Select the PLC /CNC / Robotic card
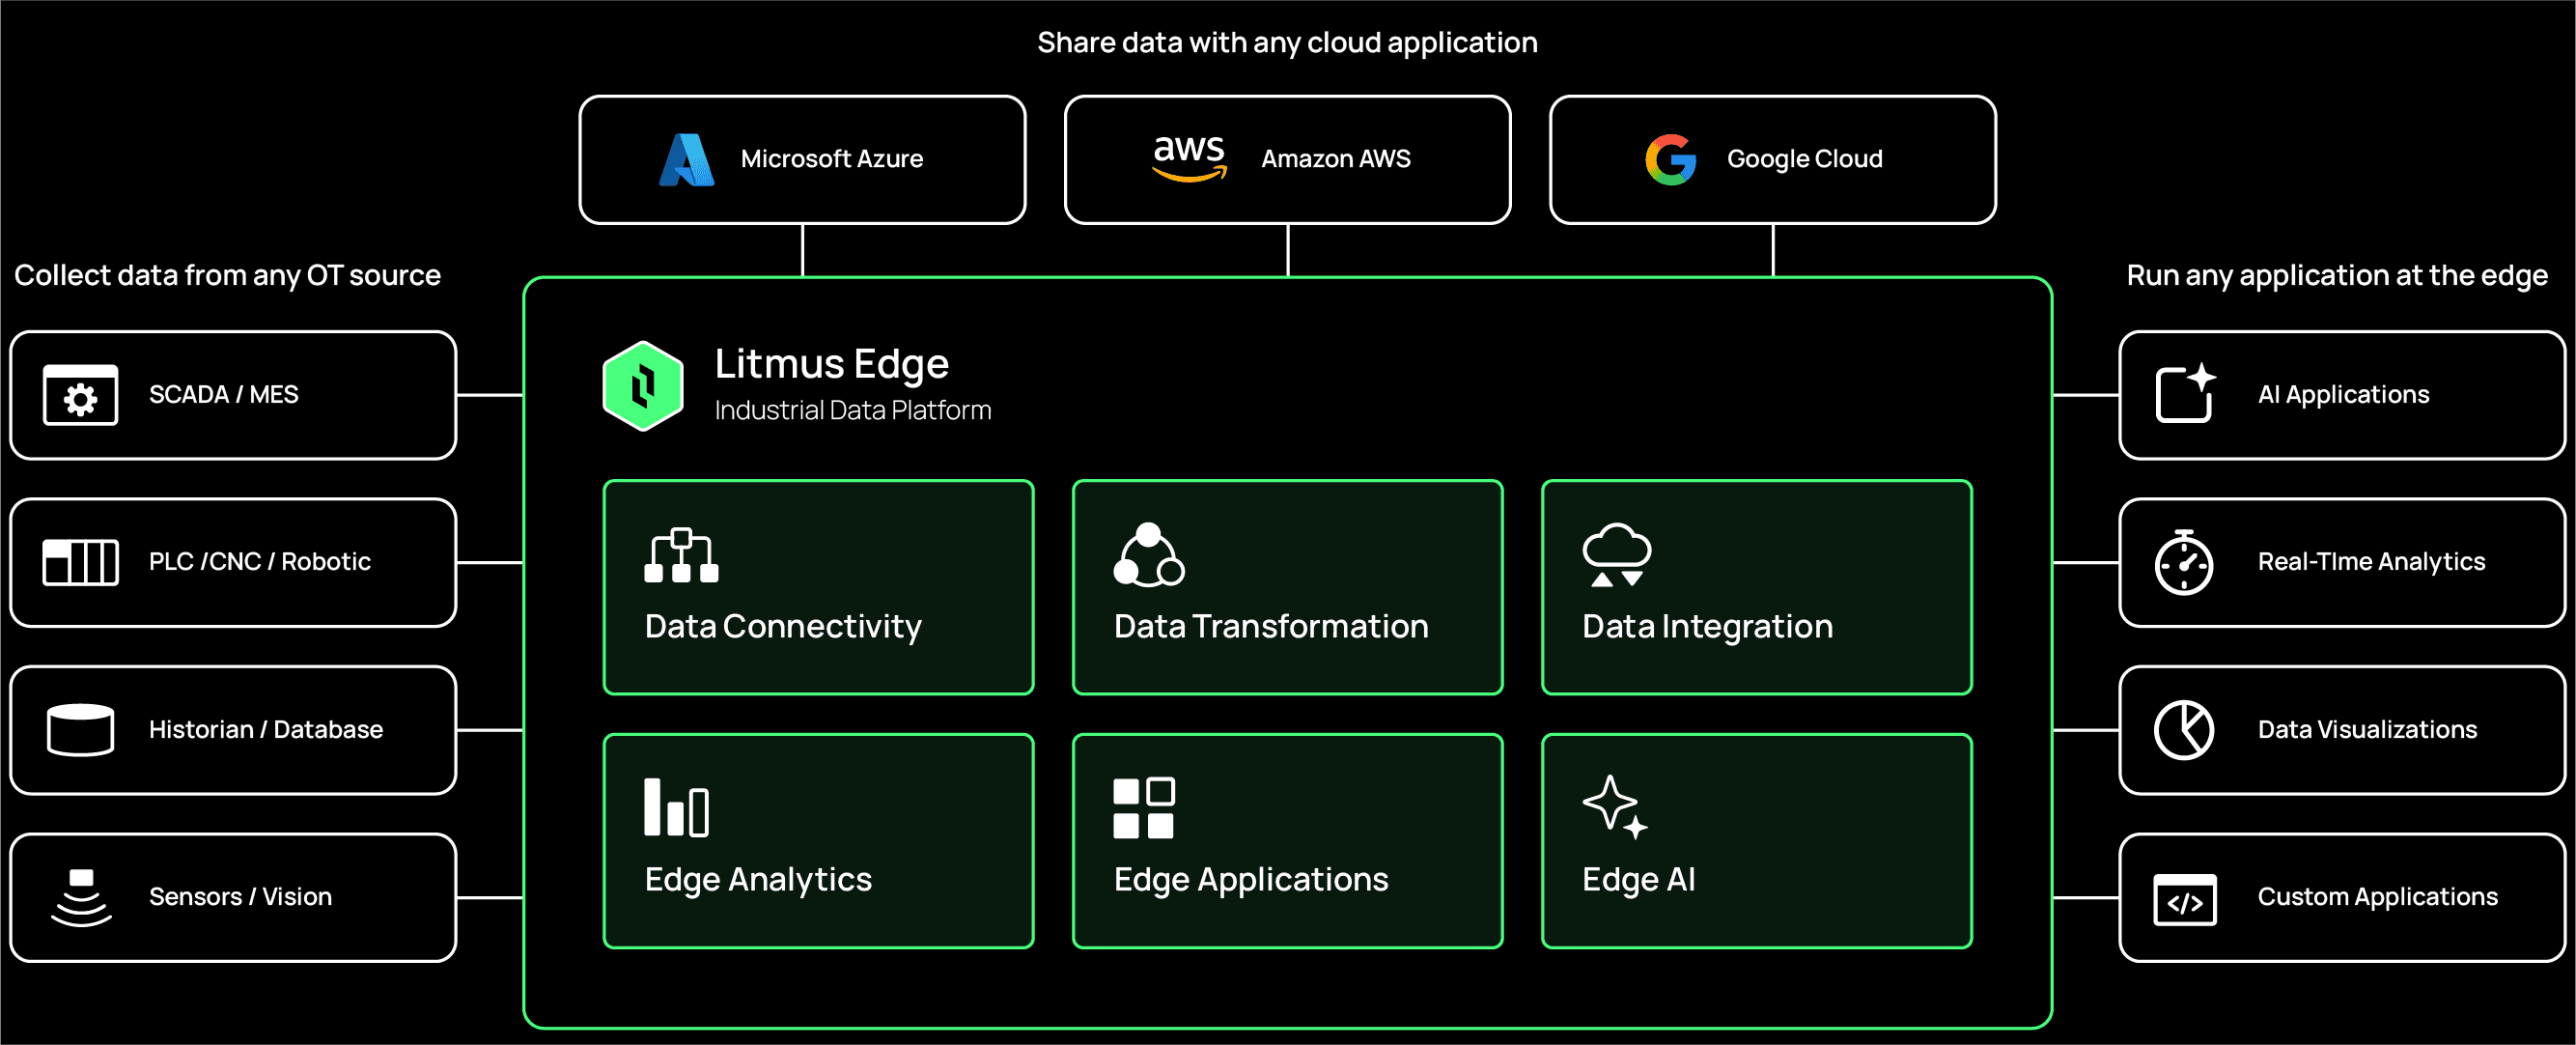 232,562
